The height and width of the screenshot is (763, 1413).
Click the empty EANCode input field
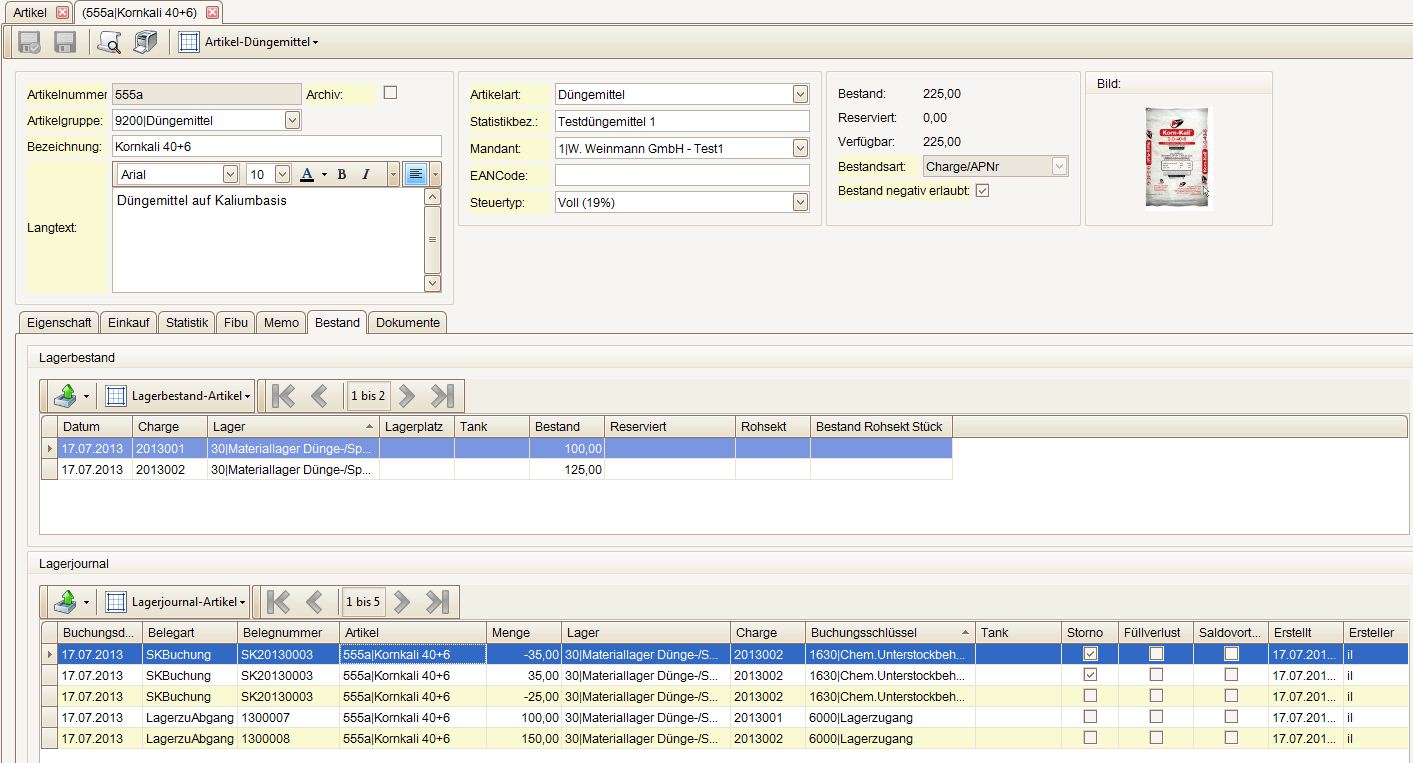pos(682,175)
